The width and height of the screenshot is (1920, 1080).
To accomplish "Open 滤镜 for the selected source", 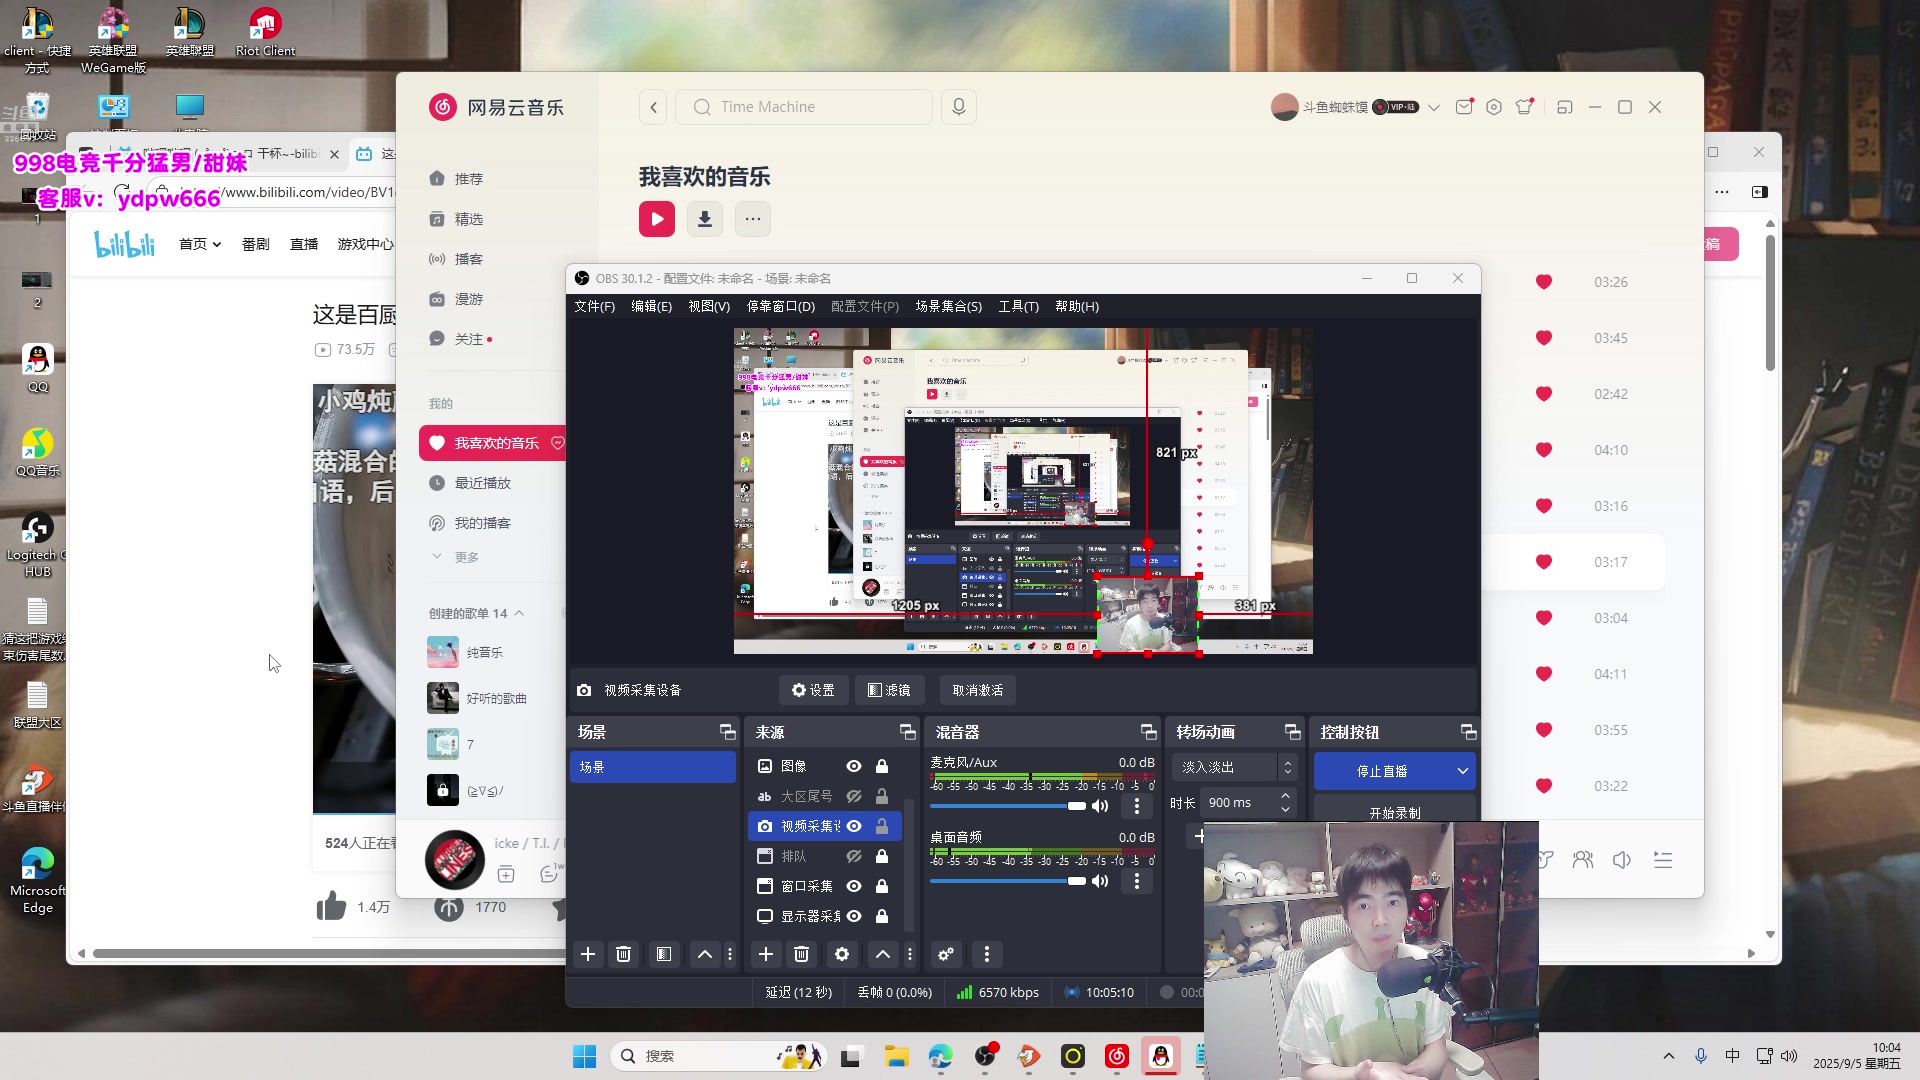I will (x=889, y=690).
